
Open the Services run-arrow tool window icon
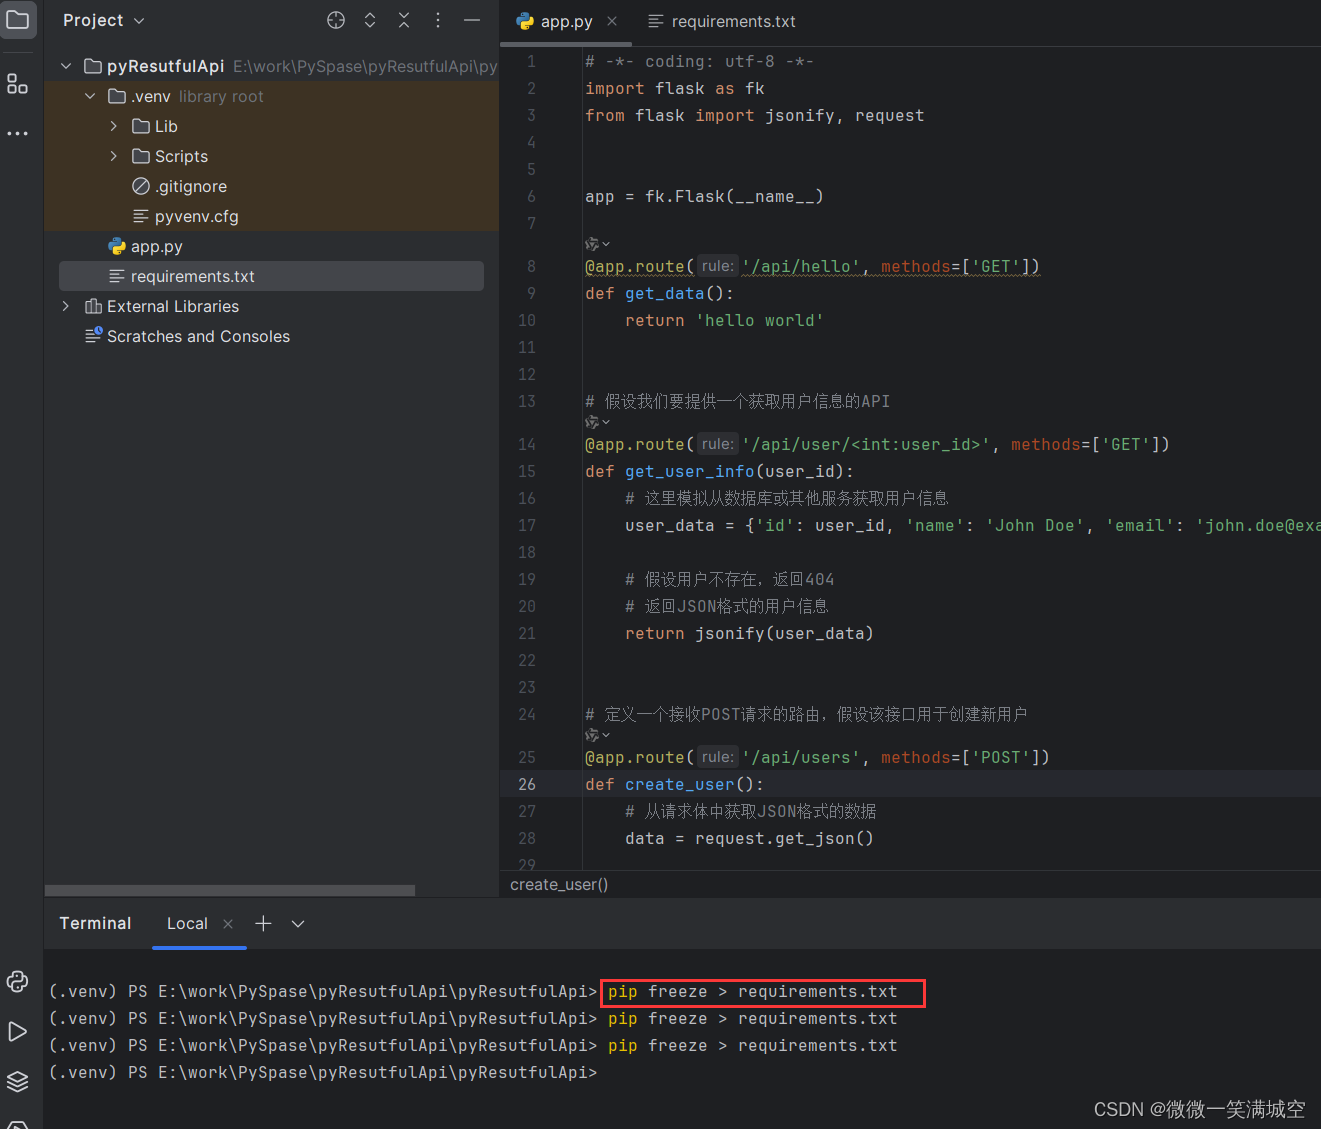(18, 1031)
